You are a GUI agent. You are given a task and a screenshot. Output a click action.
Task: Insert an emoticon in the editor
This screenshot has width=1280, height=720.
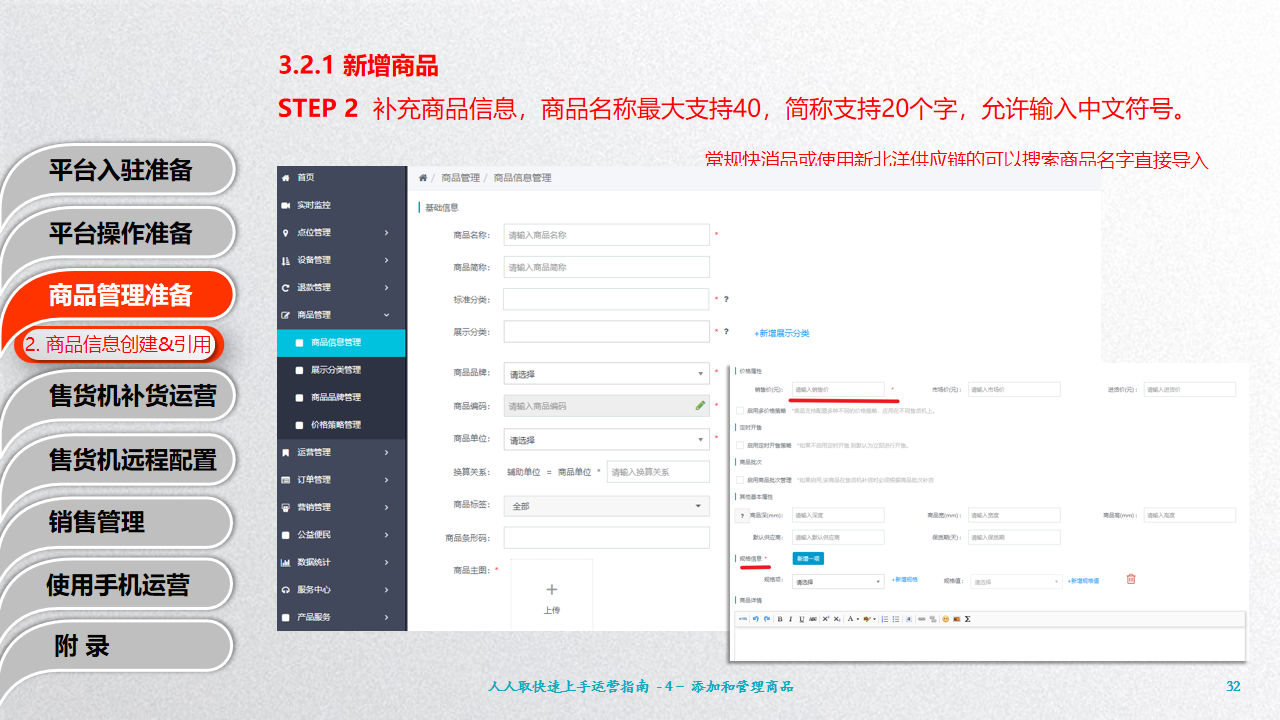click(946, 619)
